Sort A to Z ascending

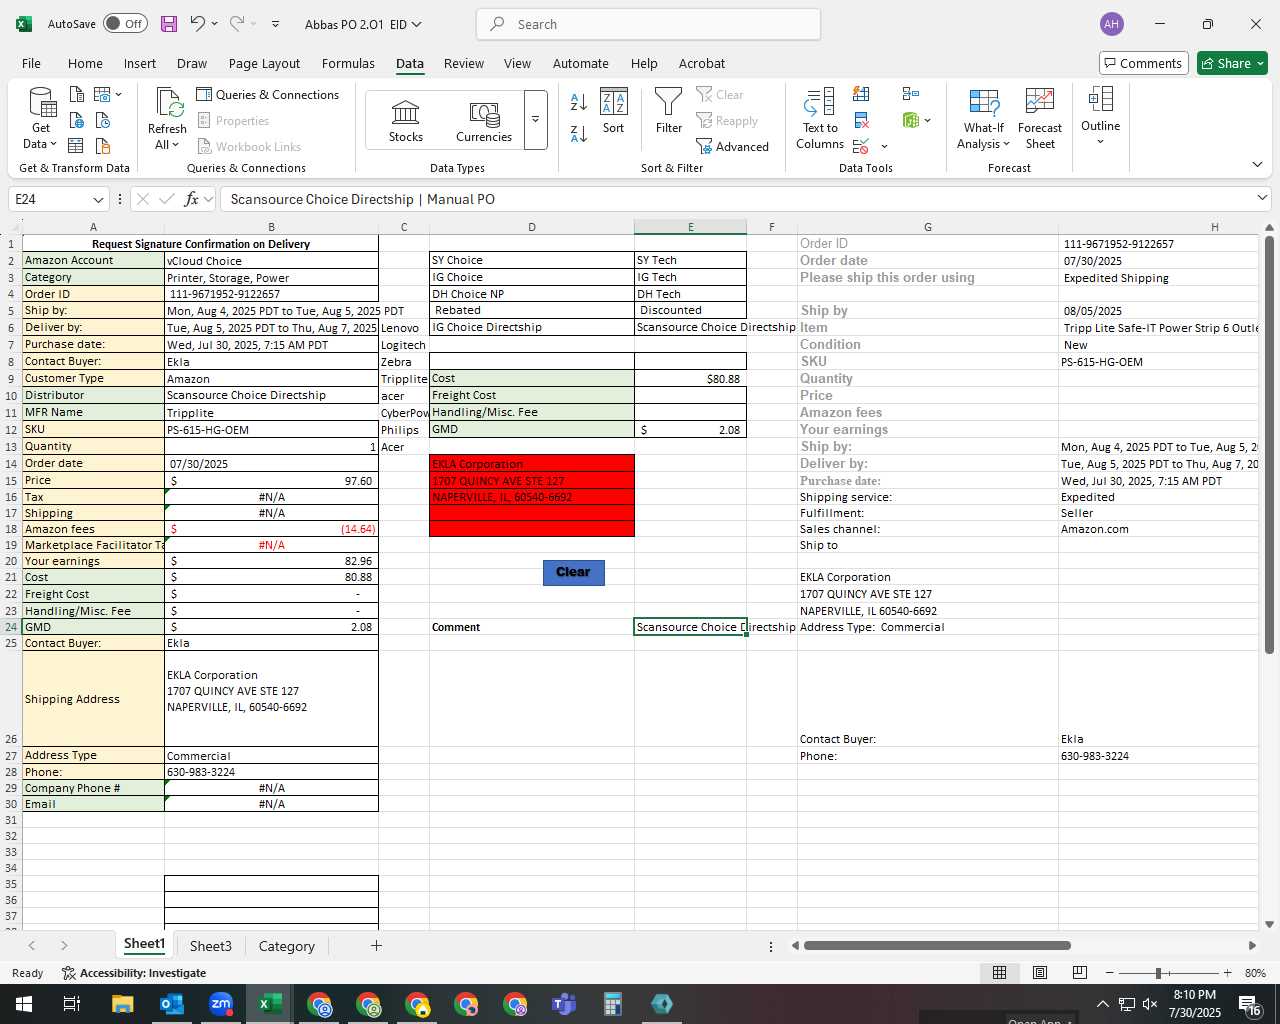pos(579,102)
